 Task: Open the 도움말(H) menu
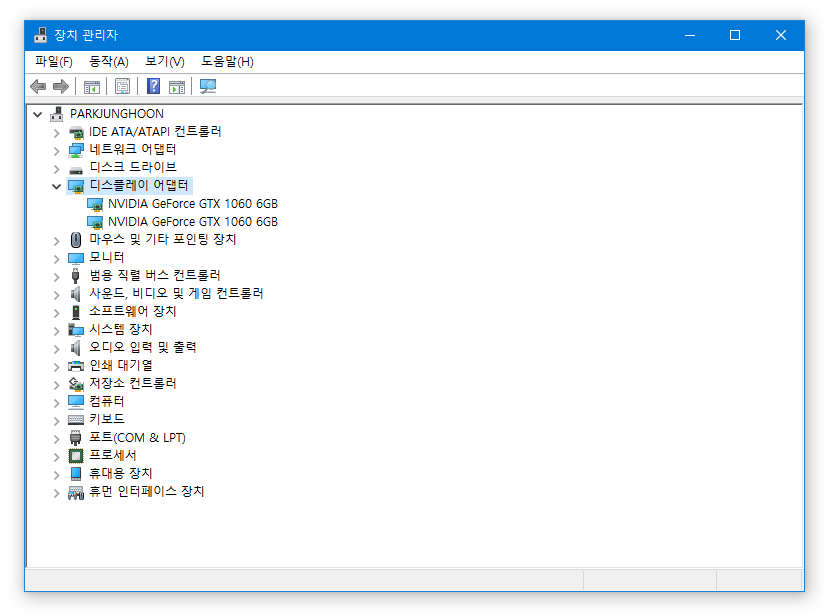pyautogui.click(x=227, y=62)
